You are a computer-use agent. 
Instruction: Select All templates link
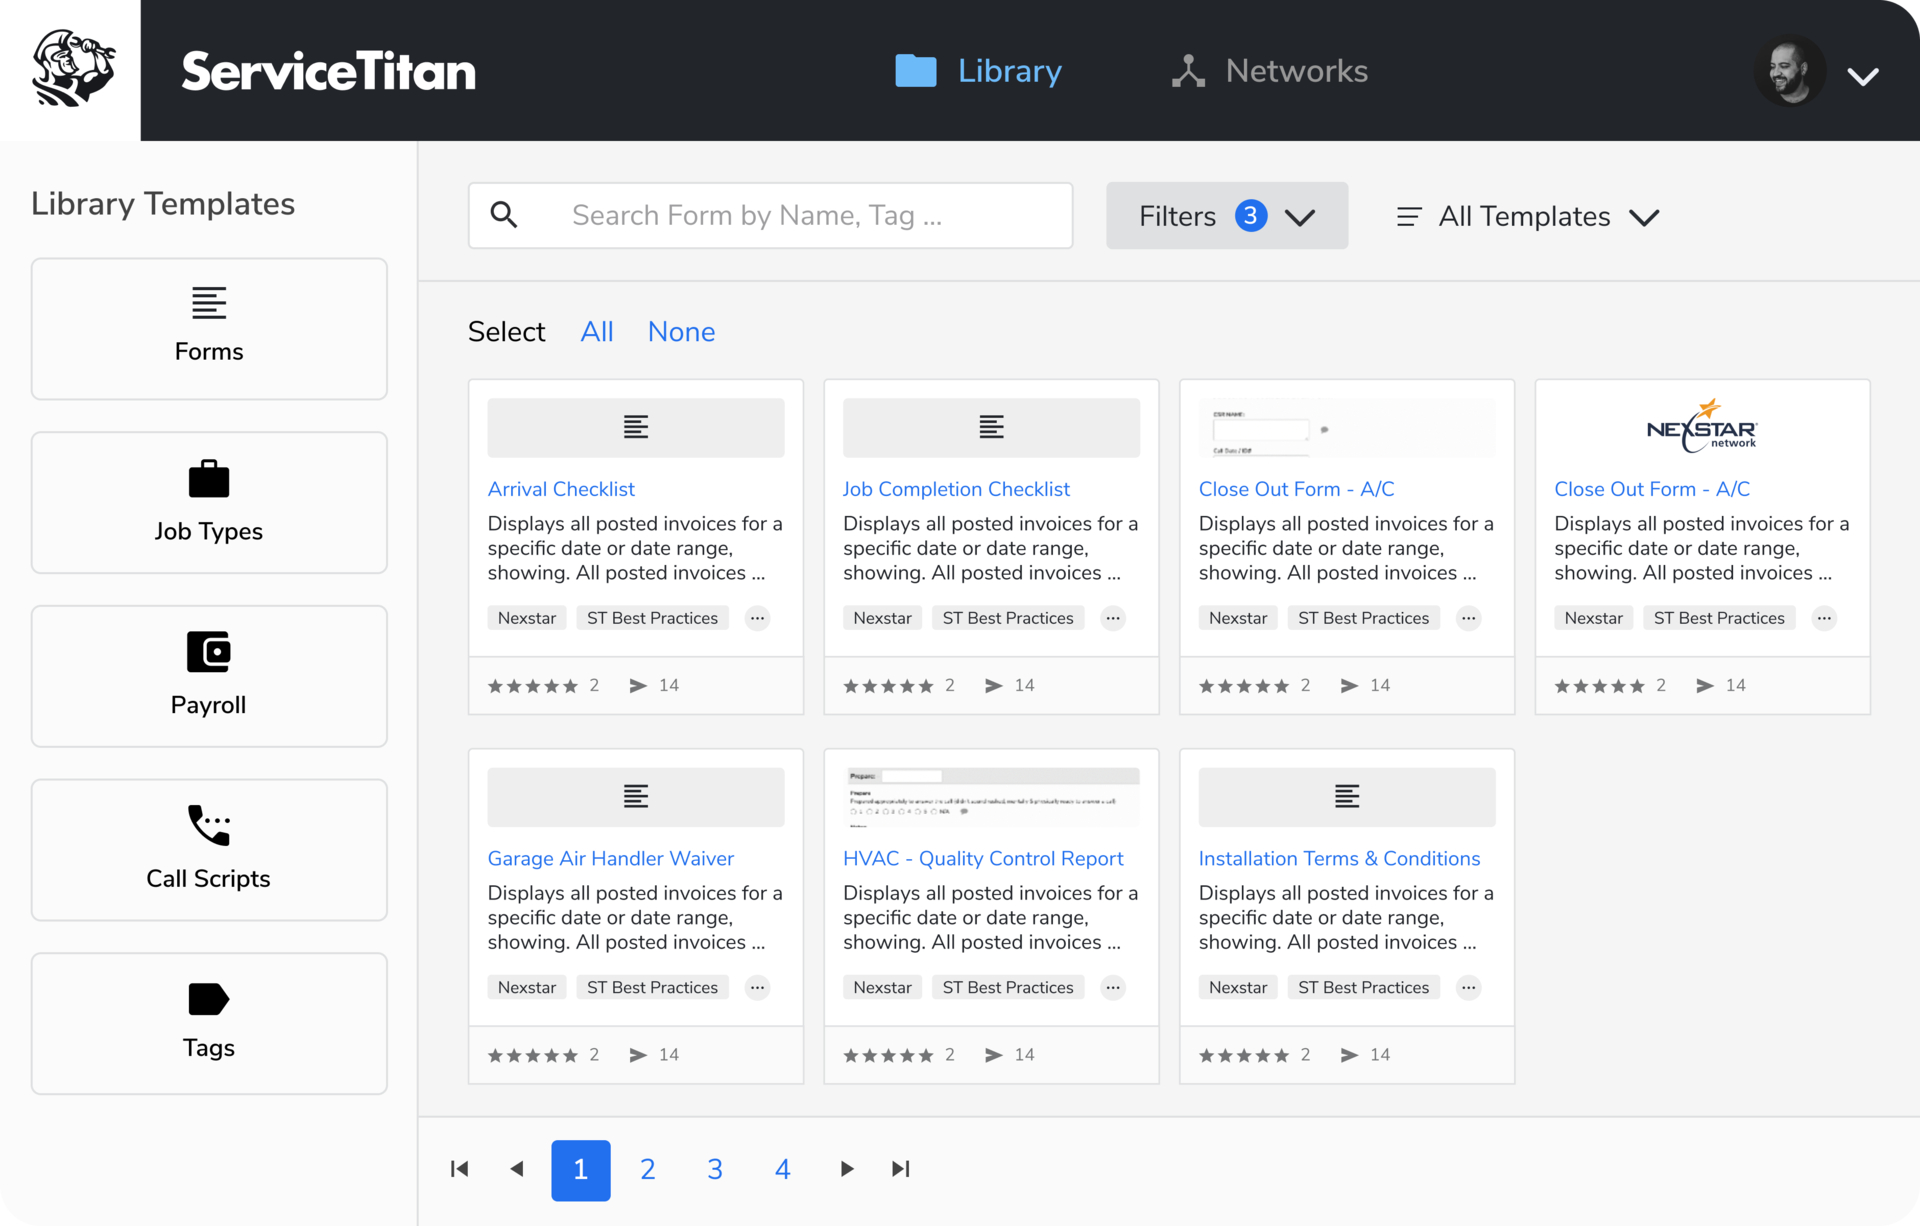point(597,332)
